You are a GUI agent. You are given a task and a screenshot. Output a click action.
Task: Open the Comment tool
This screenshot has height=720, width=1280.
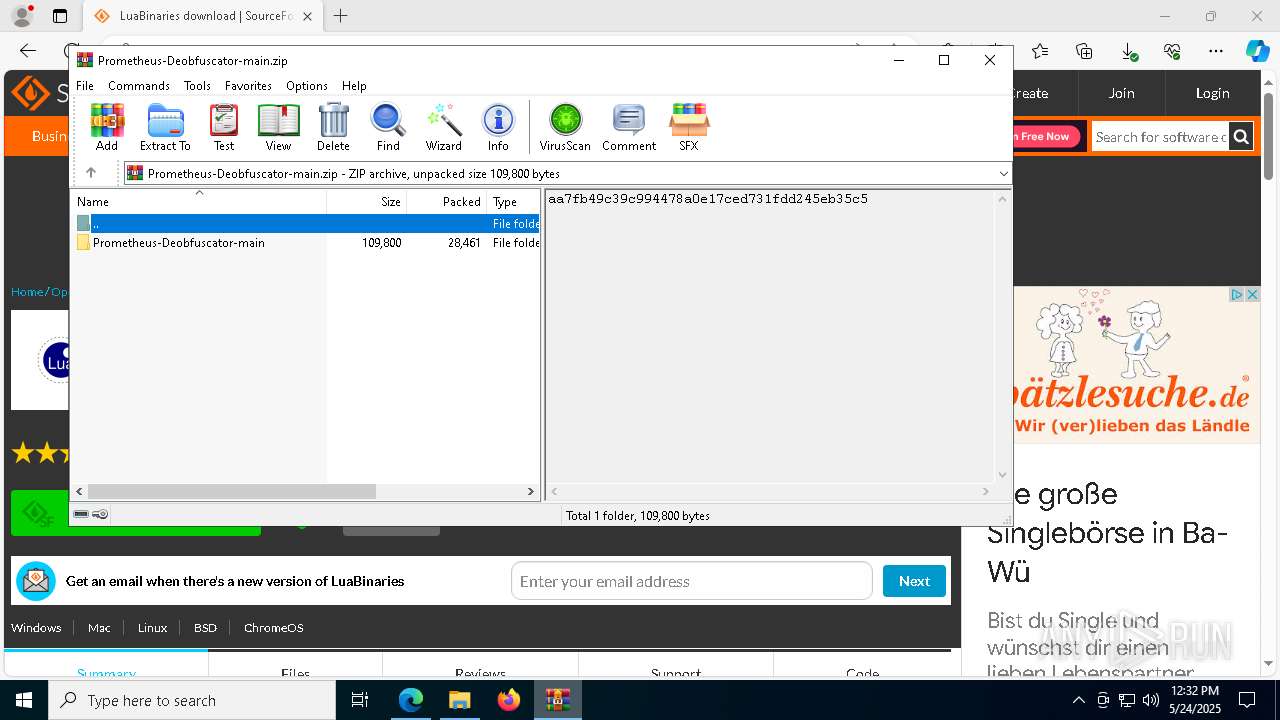click(629, 127)
